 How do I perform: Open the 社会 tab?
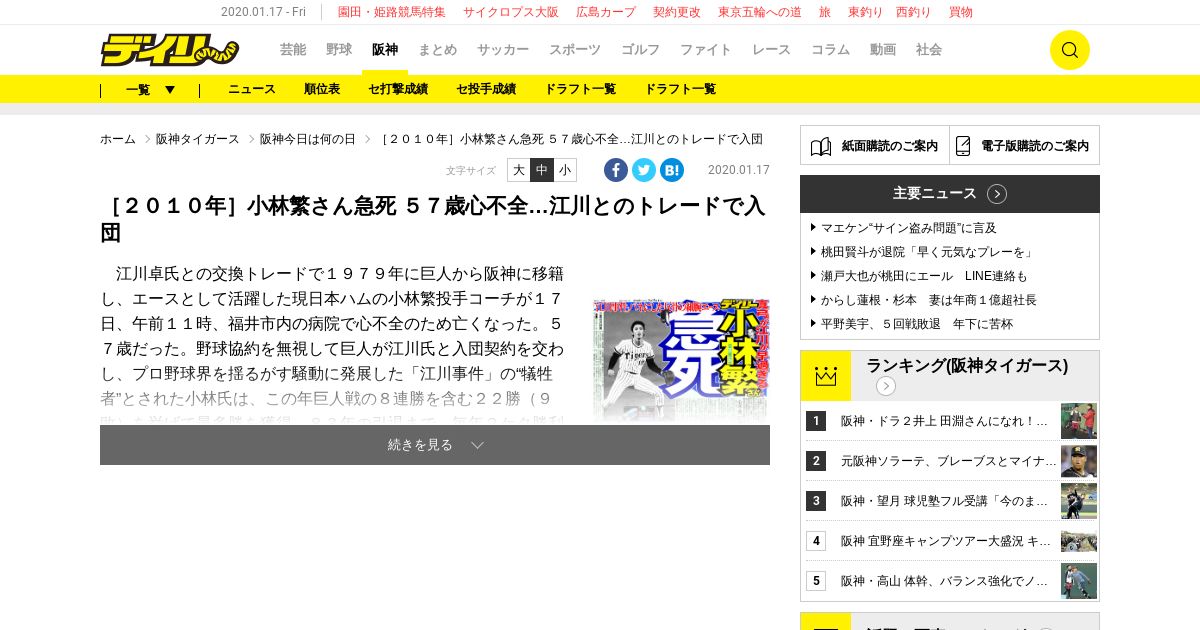(x=929, y=50)
